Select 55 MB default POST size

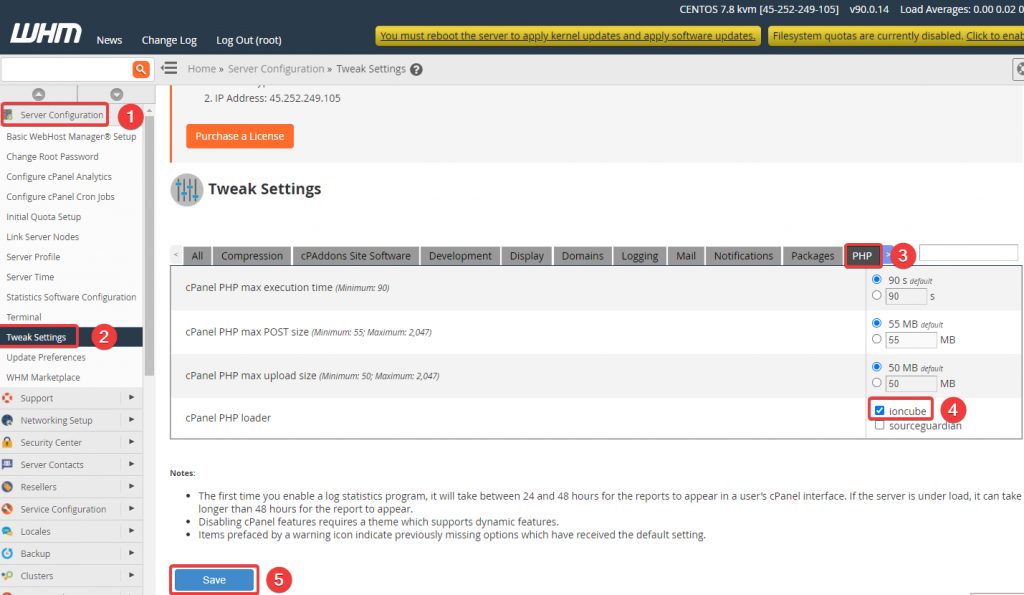[876, 323]
